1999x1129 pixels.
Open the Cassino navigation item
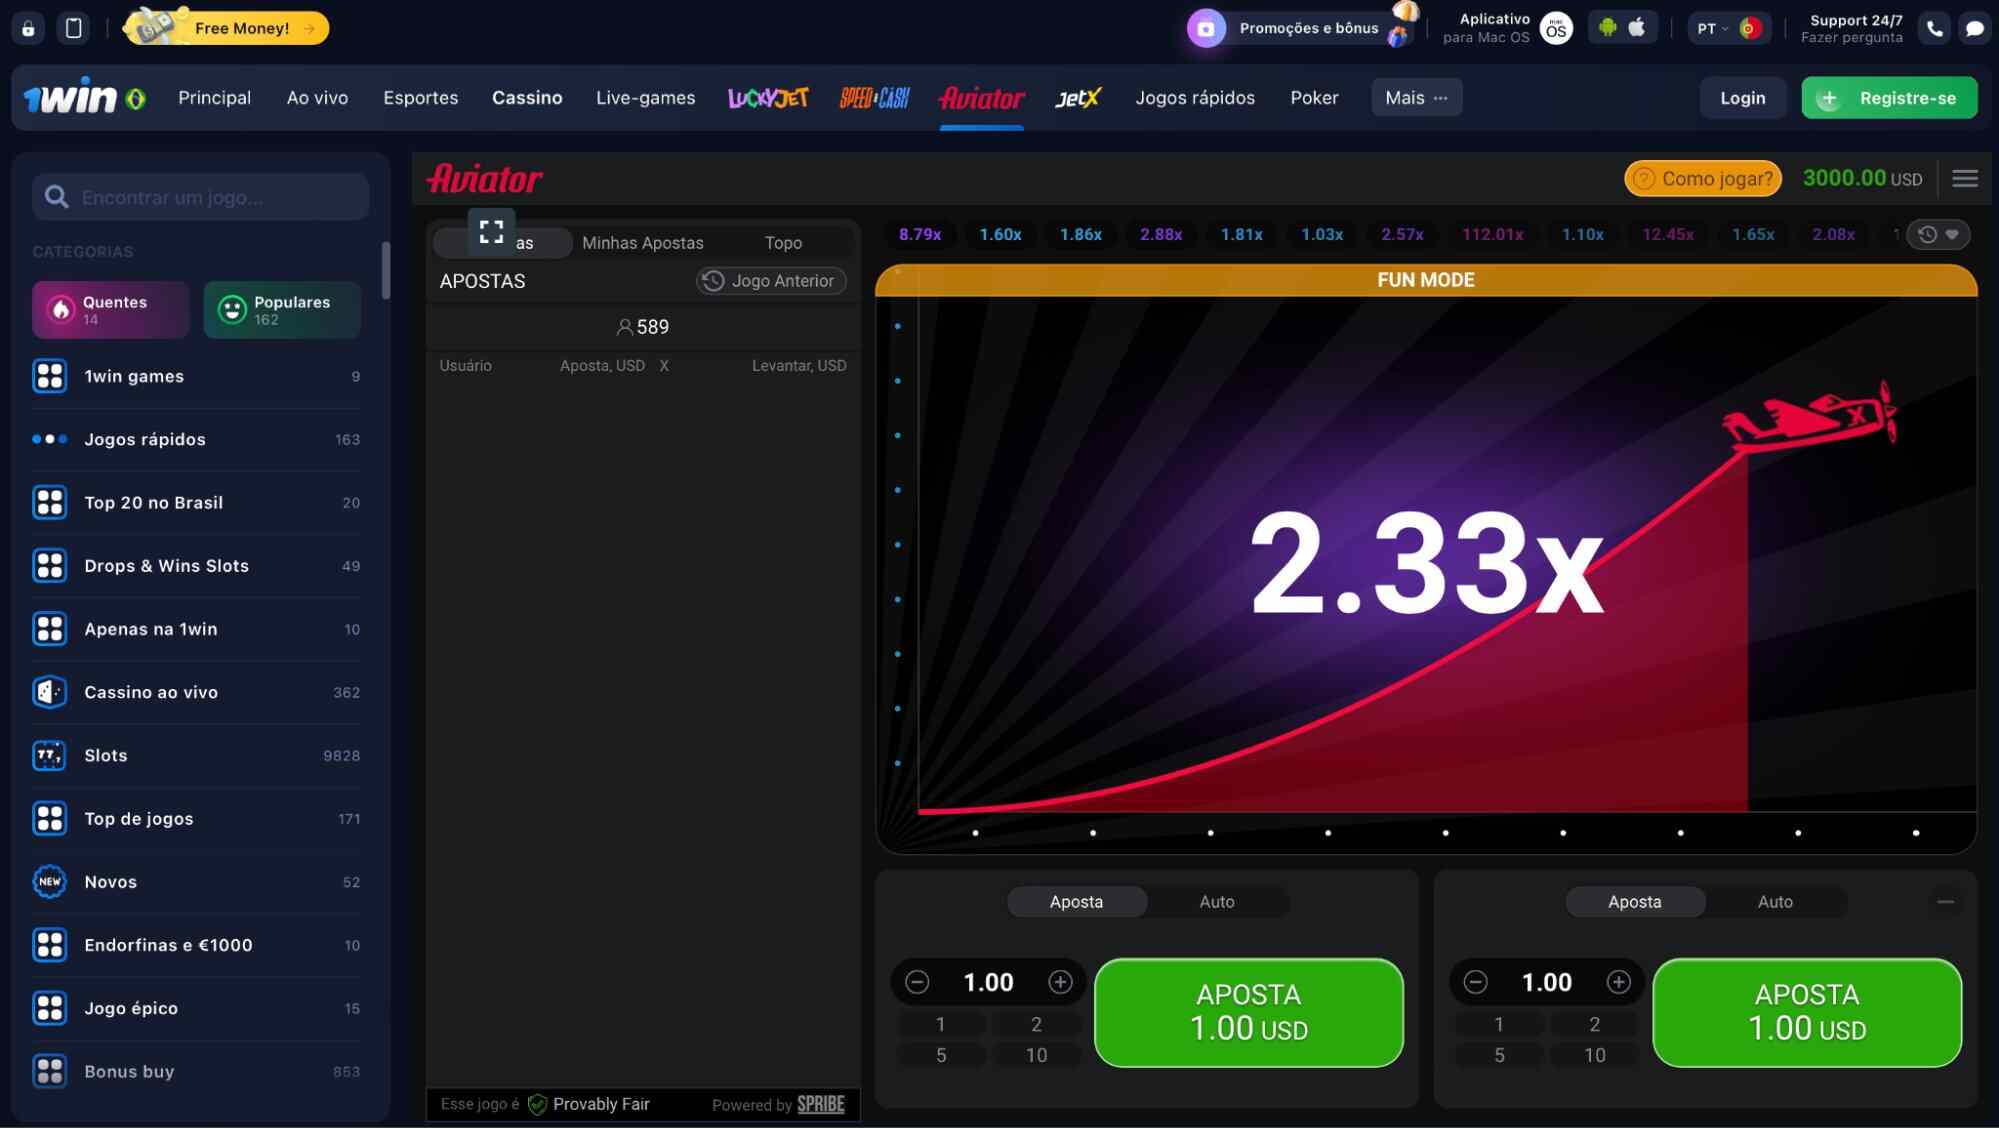point(526,98)
